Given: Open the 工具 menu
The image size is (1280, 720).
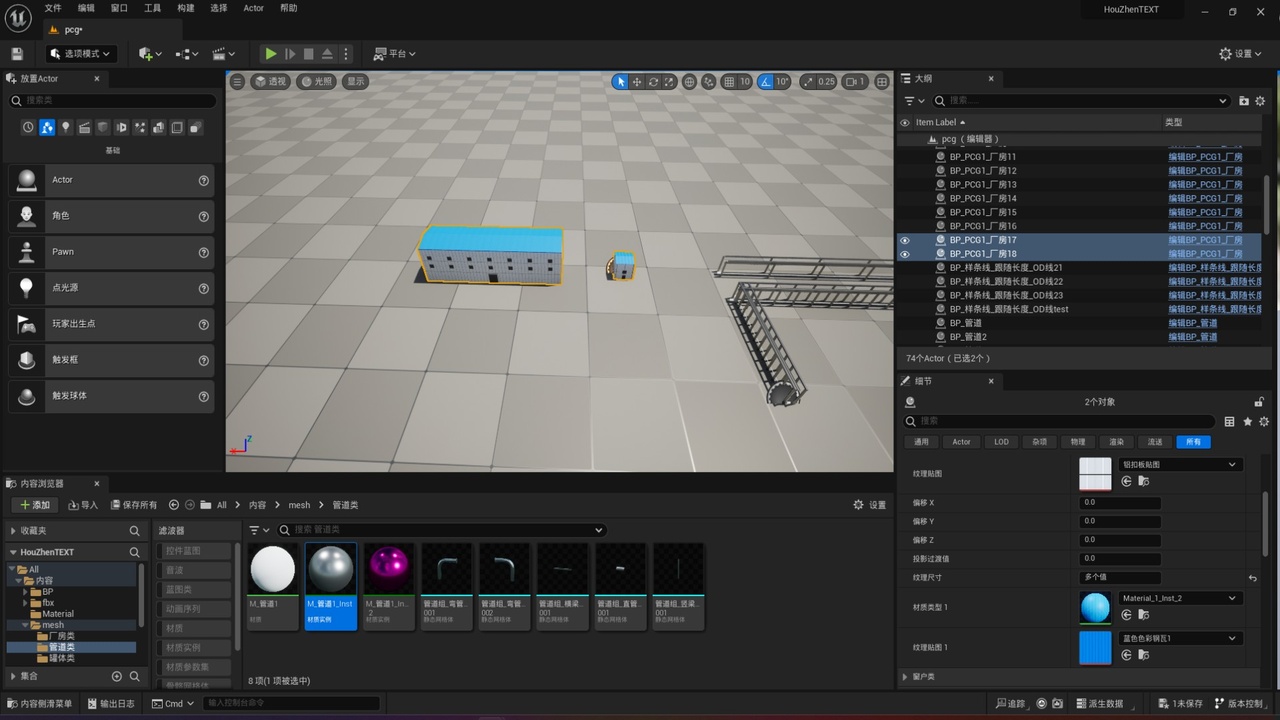Looking at the screenshot, I should click(x=152, y=8).
